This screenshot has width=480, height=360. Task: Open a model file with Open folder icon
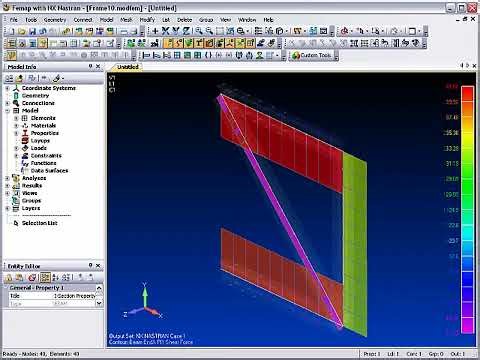coord(22,31)
